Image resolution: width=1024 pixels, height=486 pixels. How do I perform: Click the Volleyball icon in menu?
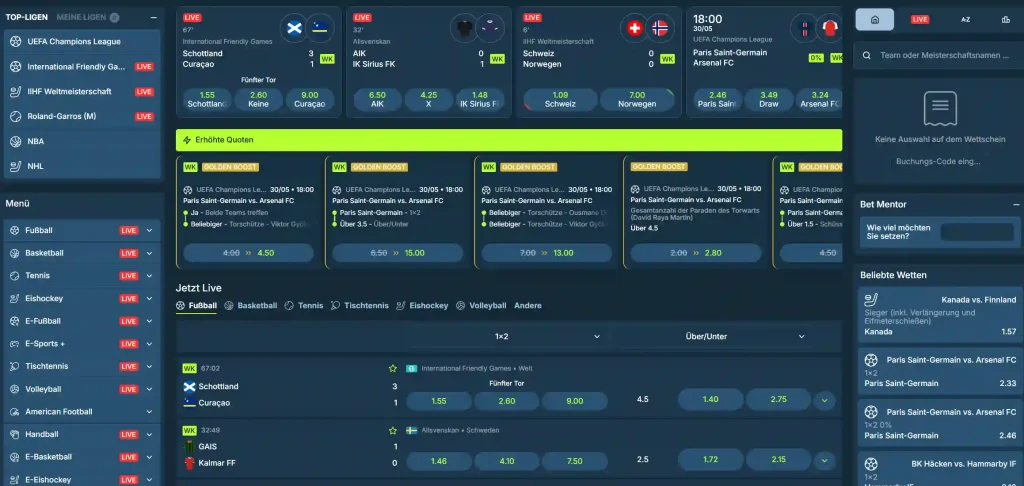[x=15, y=389]
